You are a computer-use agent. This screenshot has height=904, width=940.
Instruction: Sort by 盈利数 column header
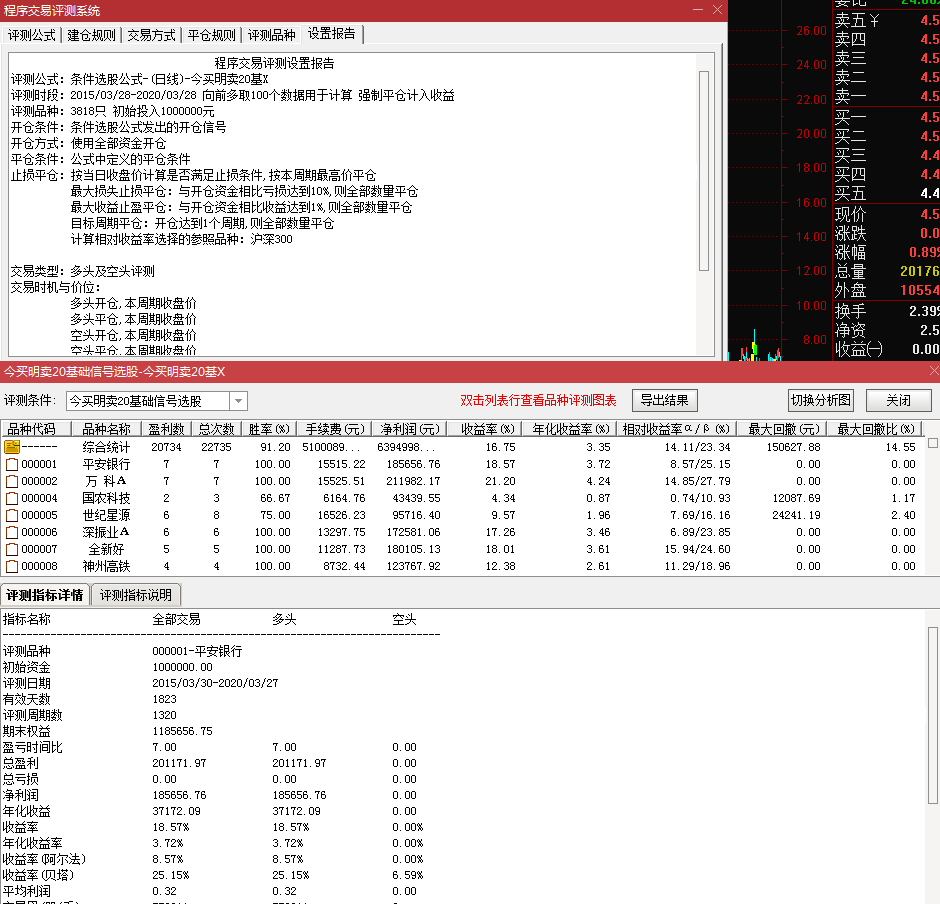tap(166, 429)
